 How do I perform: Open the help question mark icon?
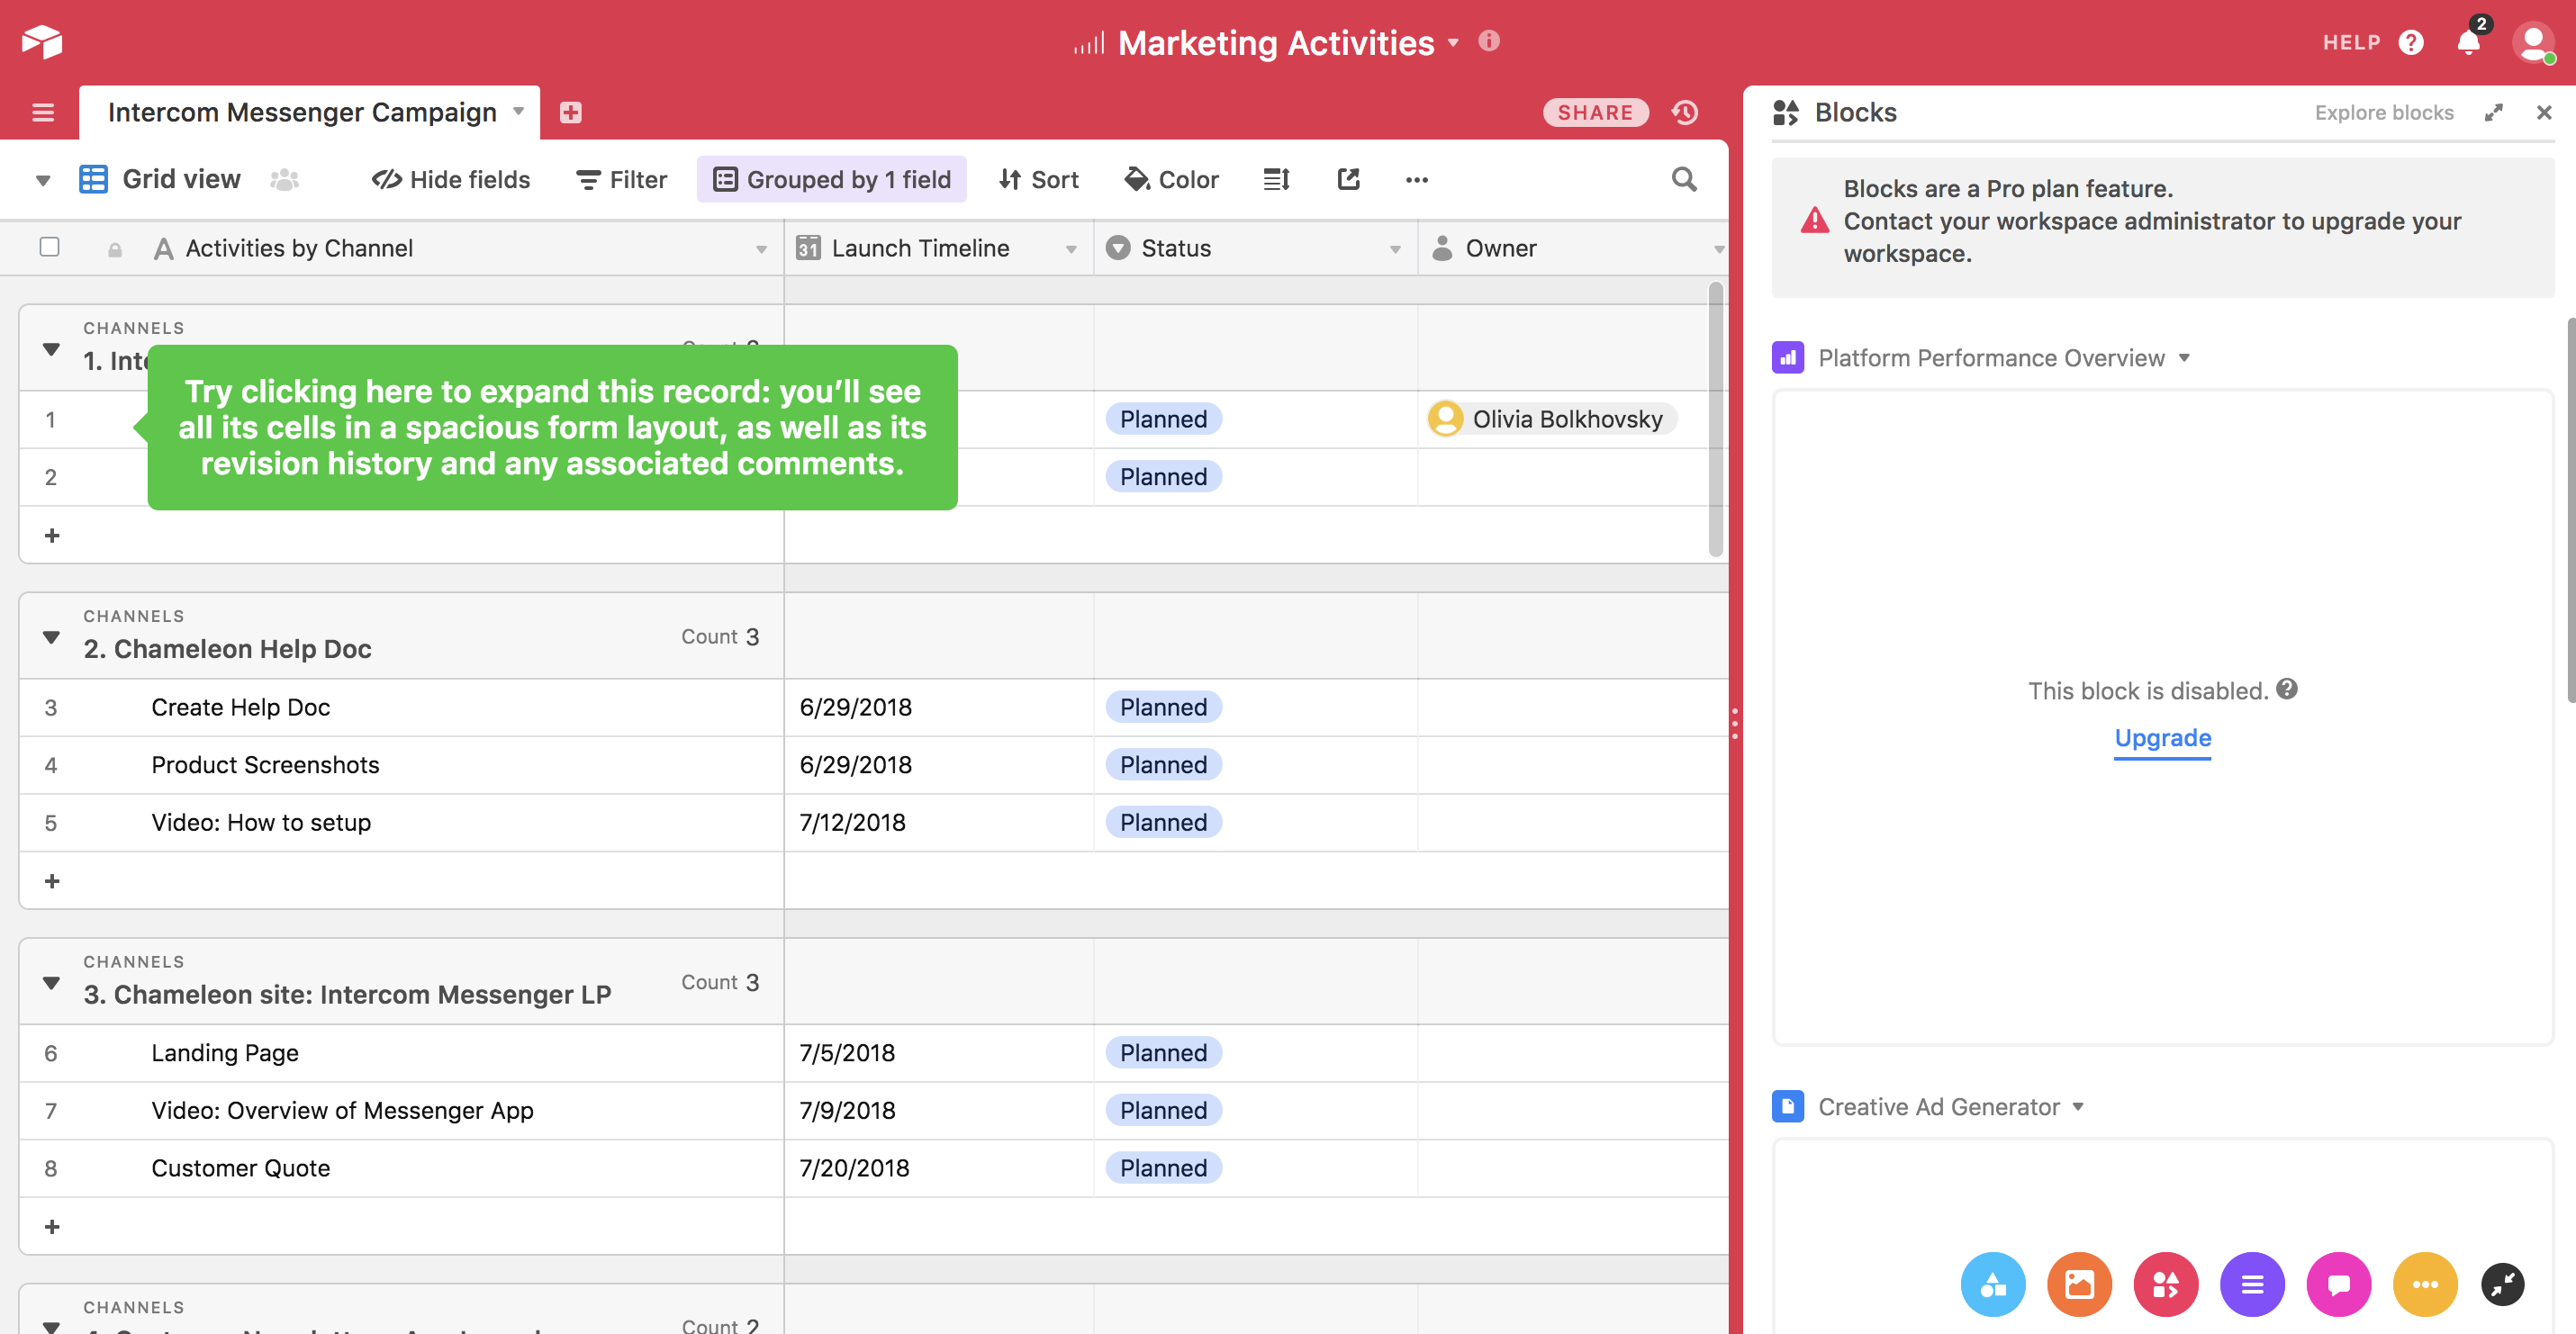[x=2411, y=42]
